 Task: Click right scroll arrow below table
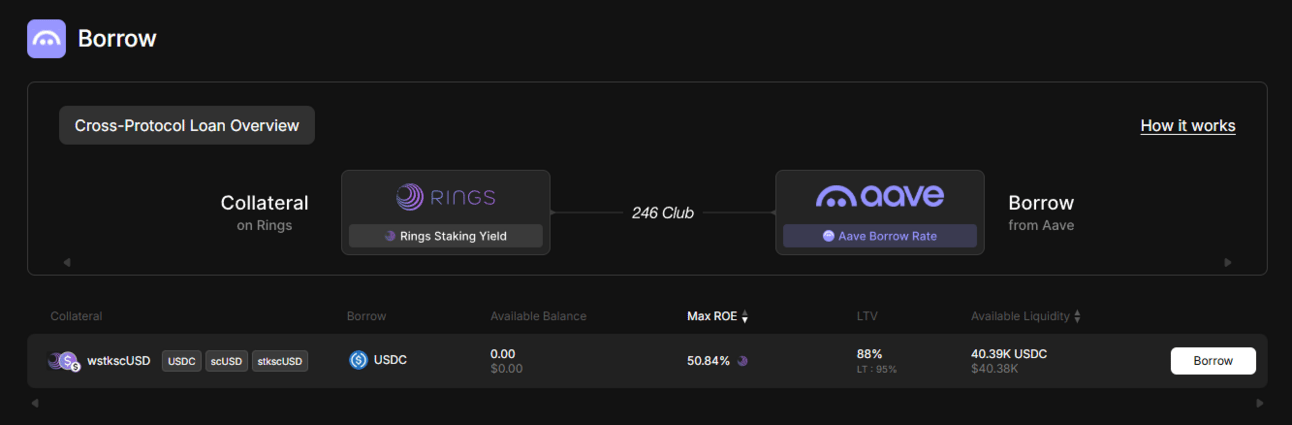pos(1259,404)
